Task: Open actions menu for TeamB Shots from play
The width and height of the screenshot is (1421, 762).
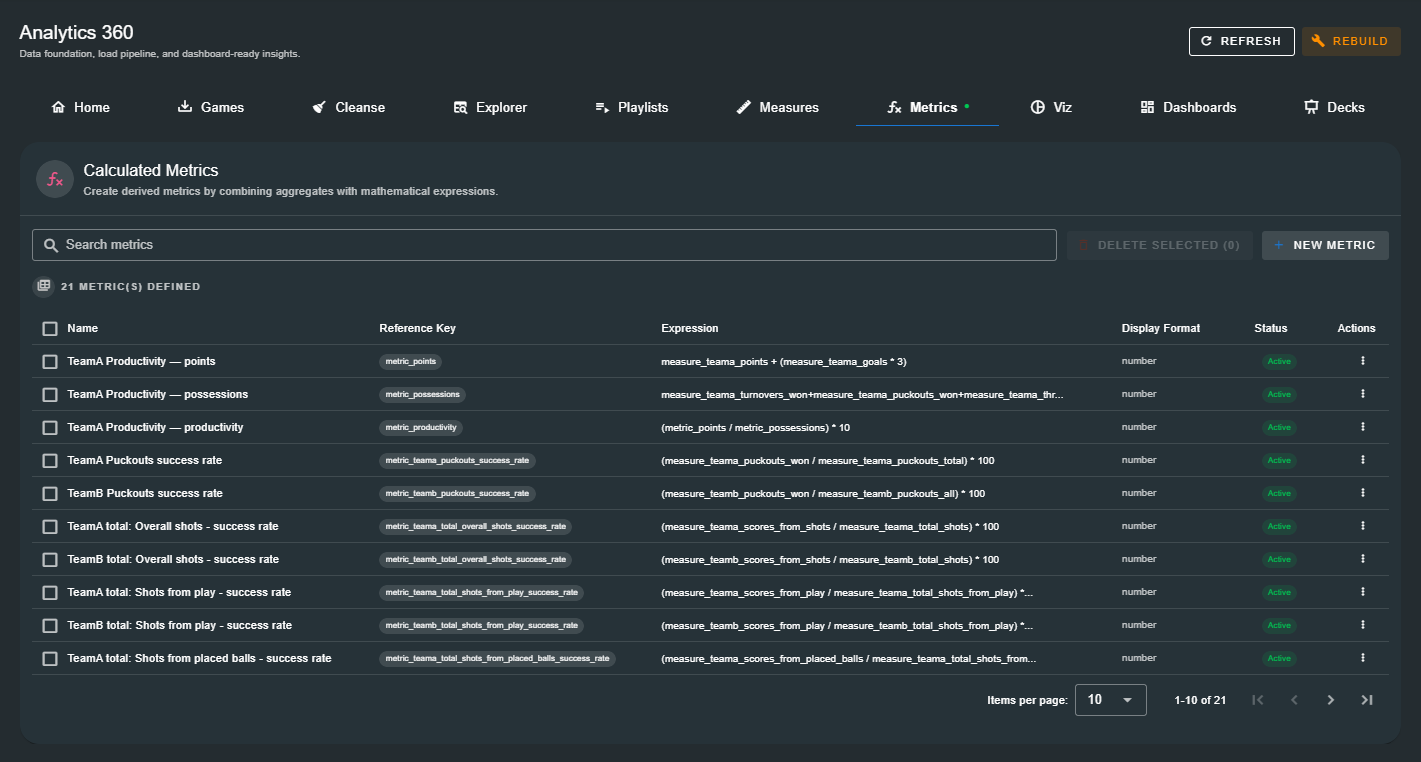Action: click(1362, 625)
